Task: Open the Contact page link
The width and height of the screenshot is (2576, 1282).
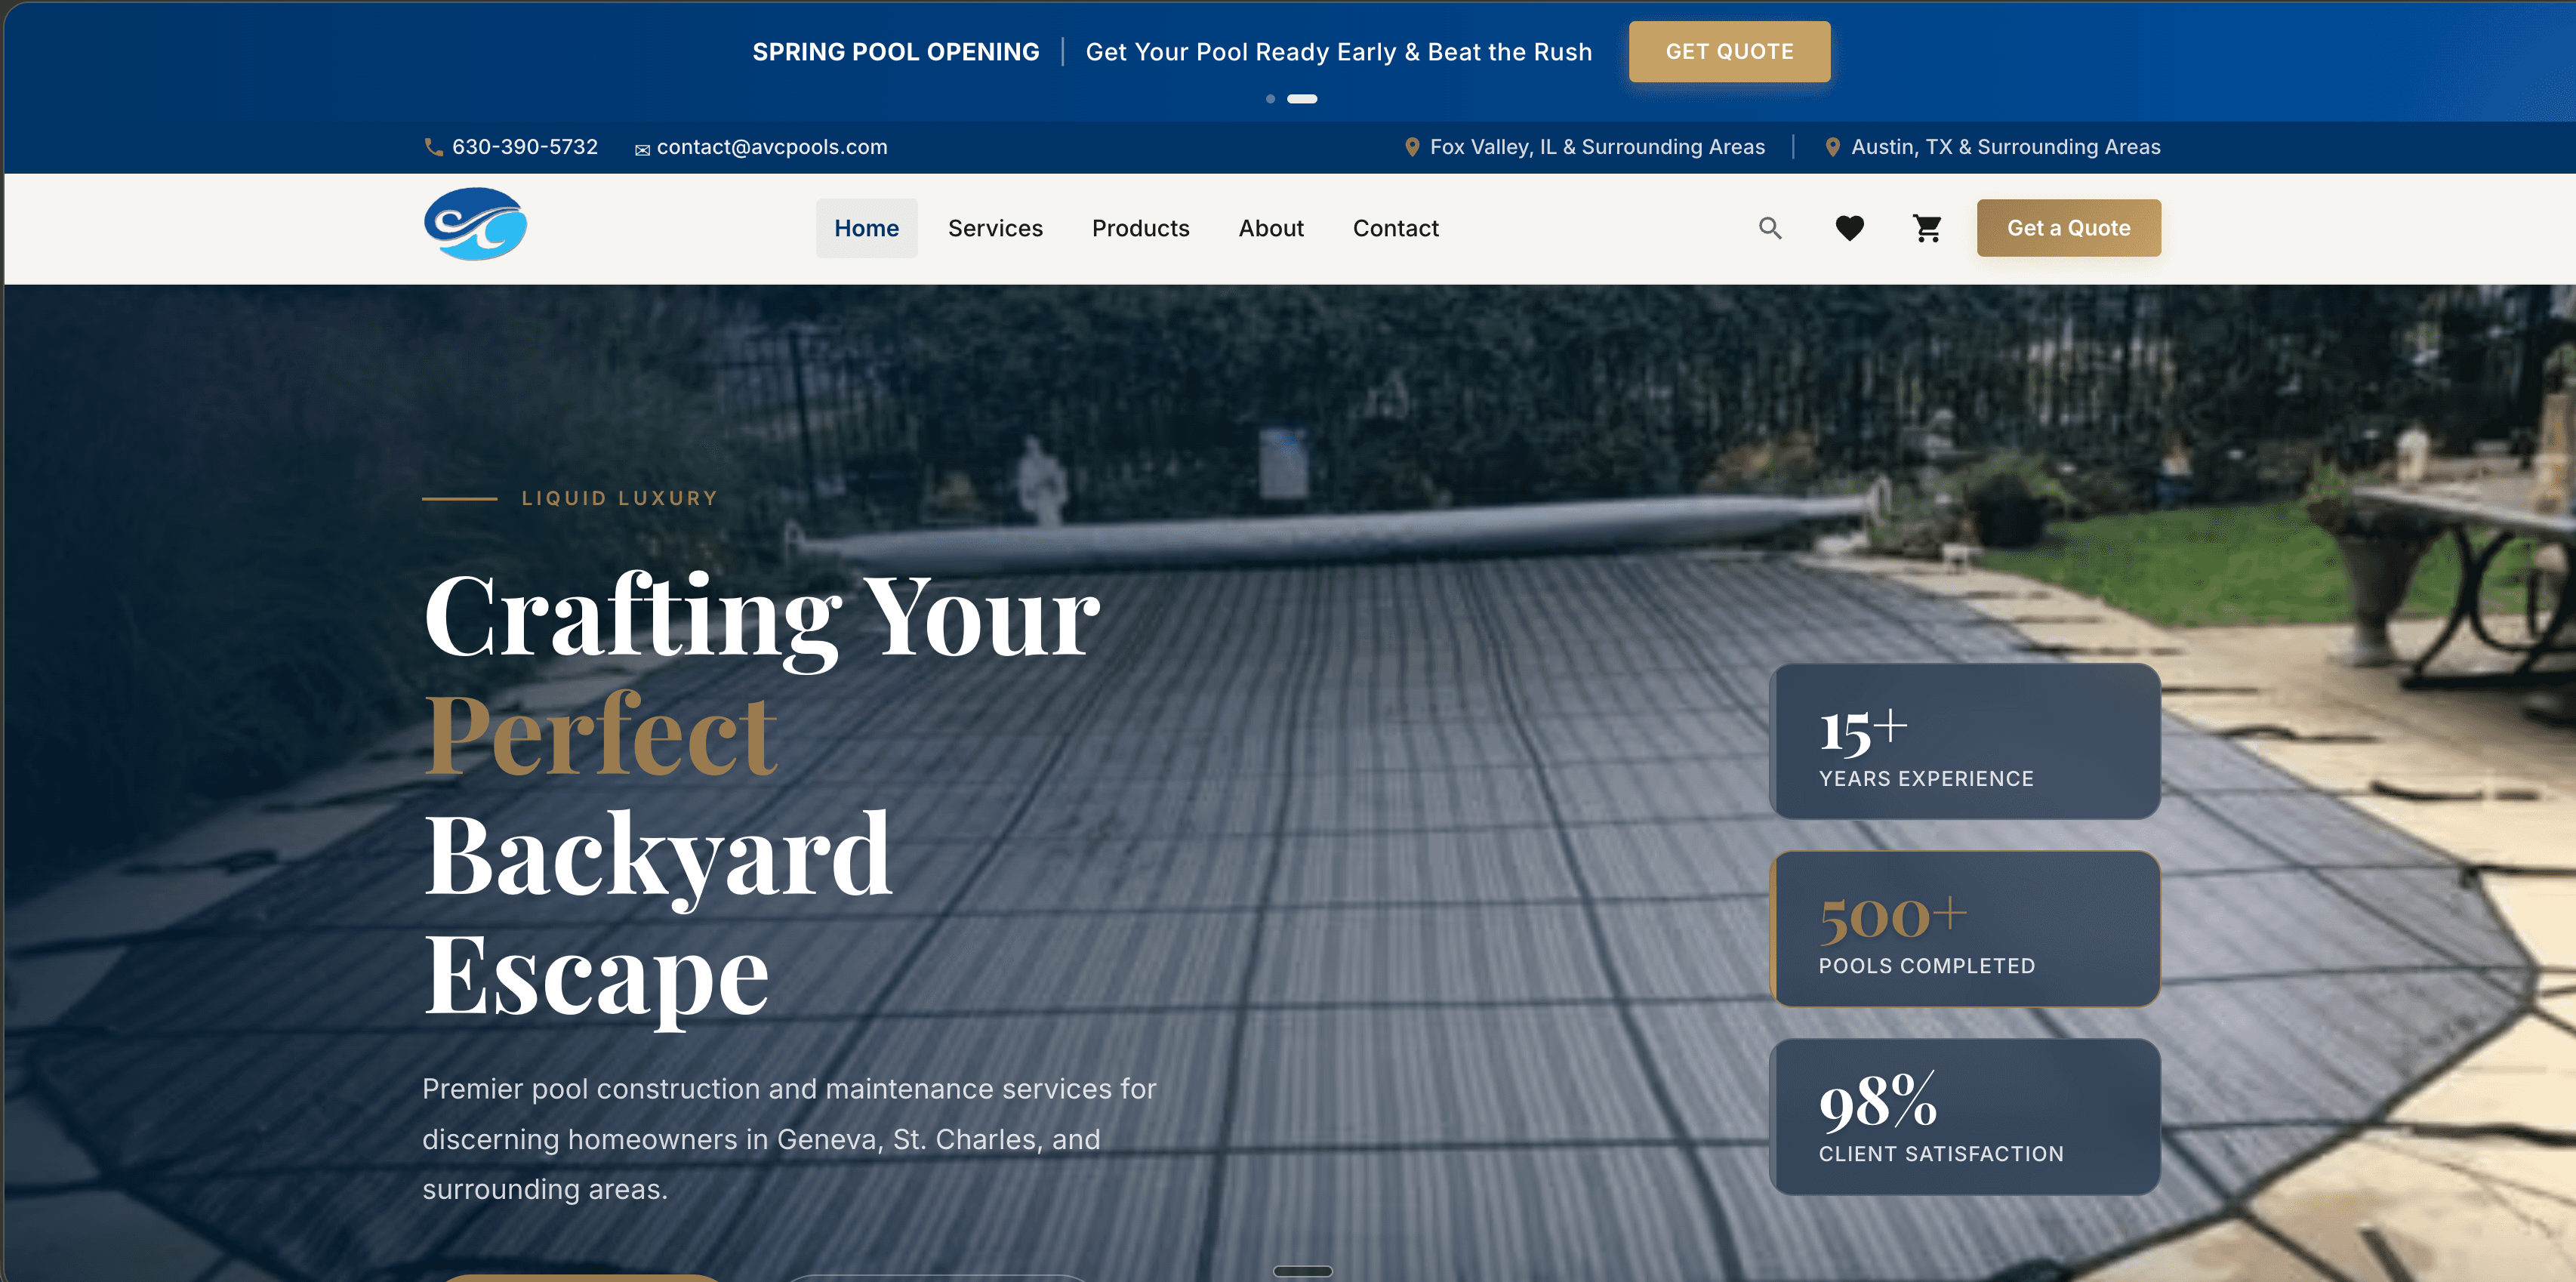Action: (1395, 228)
